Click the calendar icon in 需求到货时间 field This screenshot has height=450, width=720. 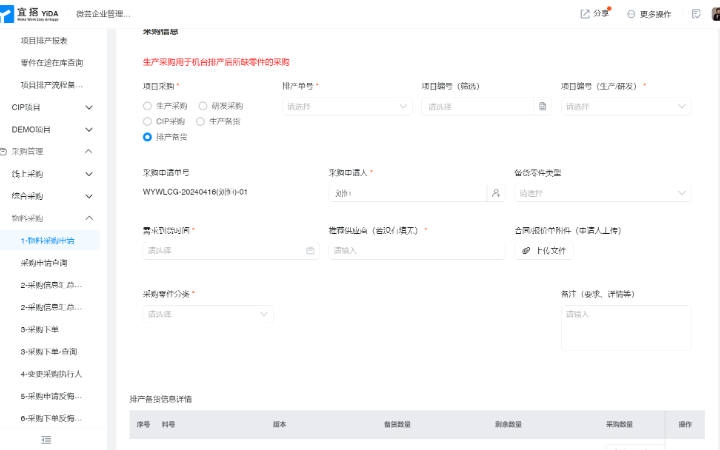click(310, 250)
